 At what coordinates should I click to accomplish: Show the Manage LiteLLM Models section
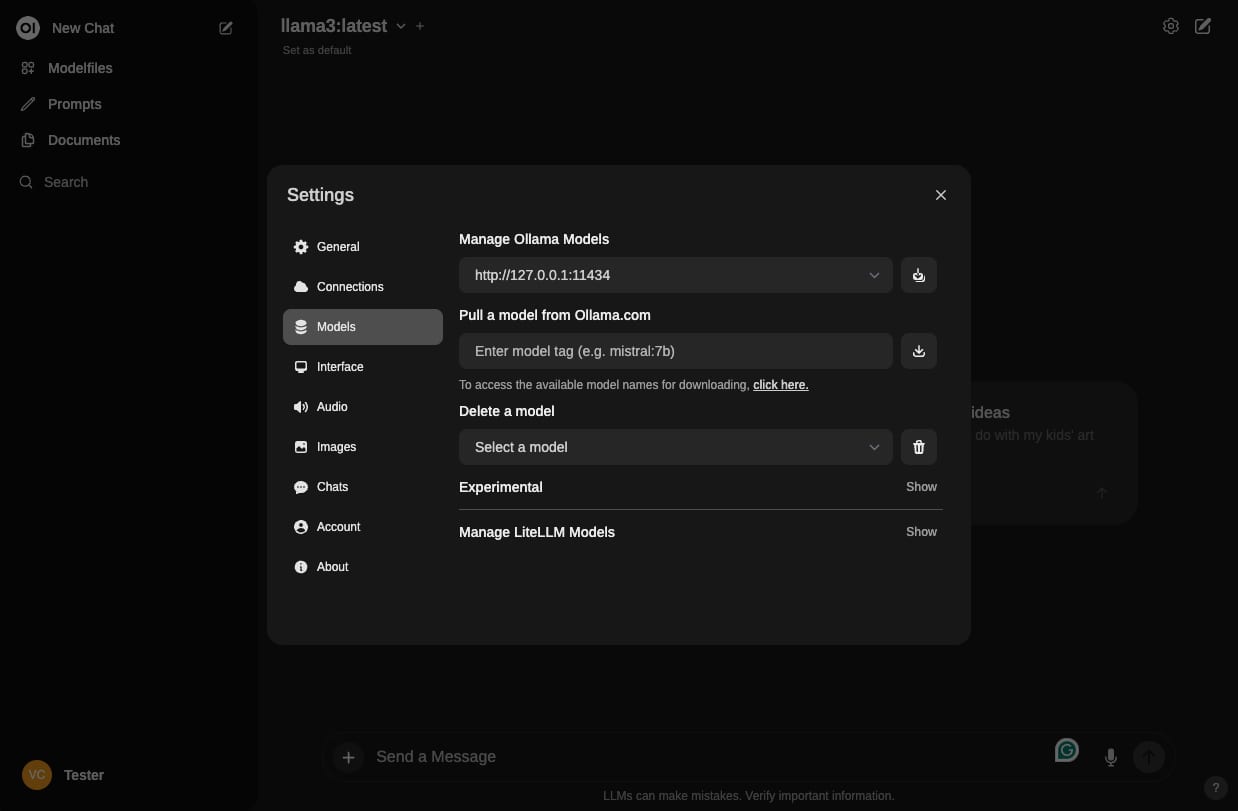[x=921, y=531]
